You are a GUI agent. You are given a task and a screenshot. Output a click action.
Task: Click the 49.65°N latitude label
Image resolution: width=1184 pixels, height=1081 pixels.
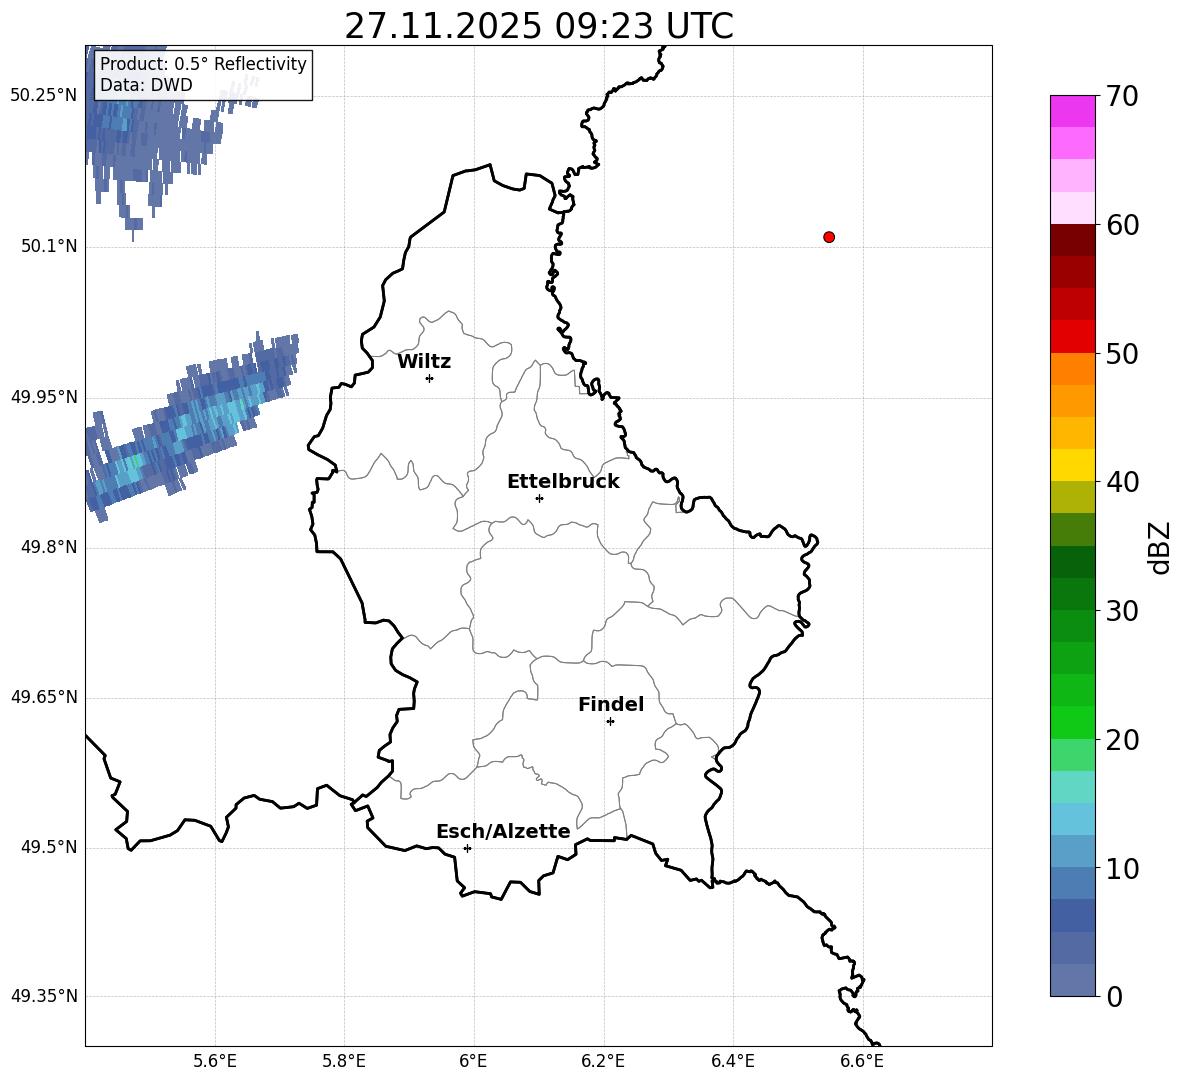pyautogui.click(x=44, y=697)
